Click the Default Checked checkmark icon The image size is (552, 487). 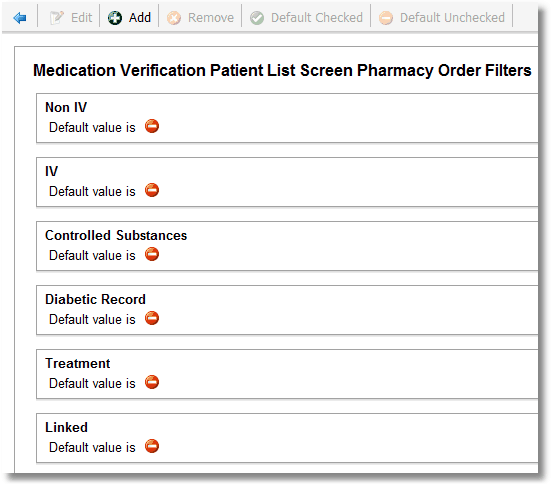tap(257, 18)
